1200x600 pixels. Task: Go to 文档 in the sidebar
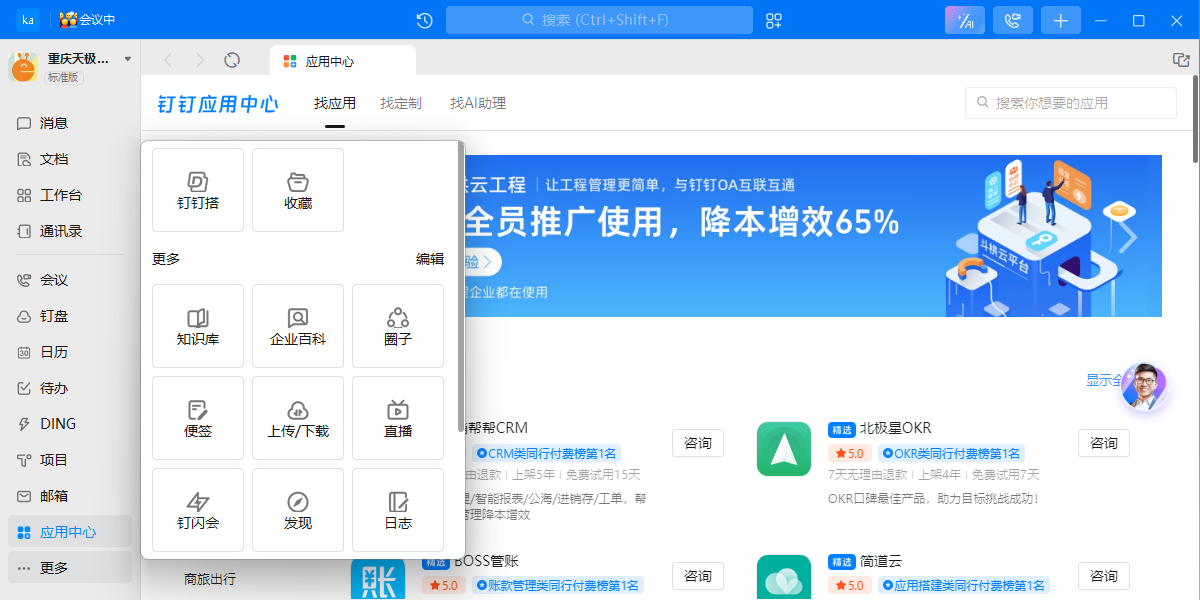click(70, 159)
